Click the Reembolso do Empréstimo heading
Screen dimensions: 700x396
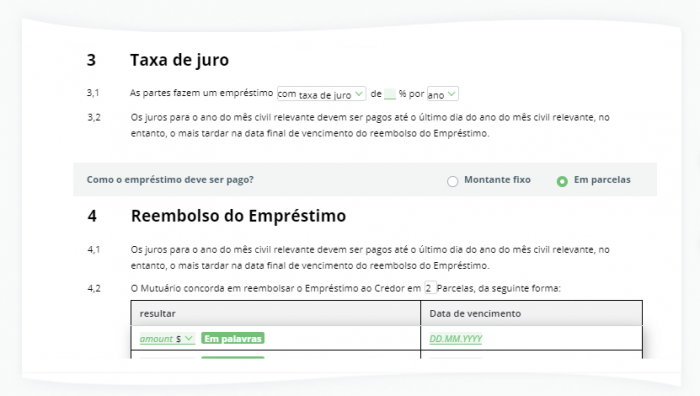[x=238, y=216]
